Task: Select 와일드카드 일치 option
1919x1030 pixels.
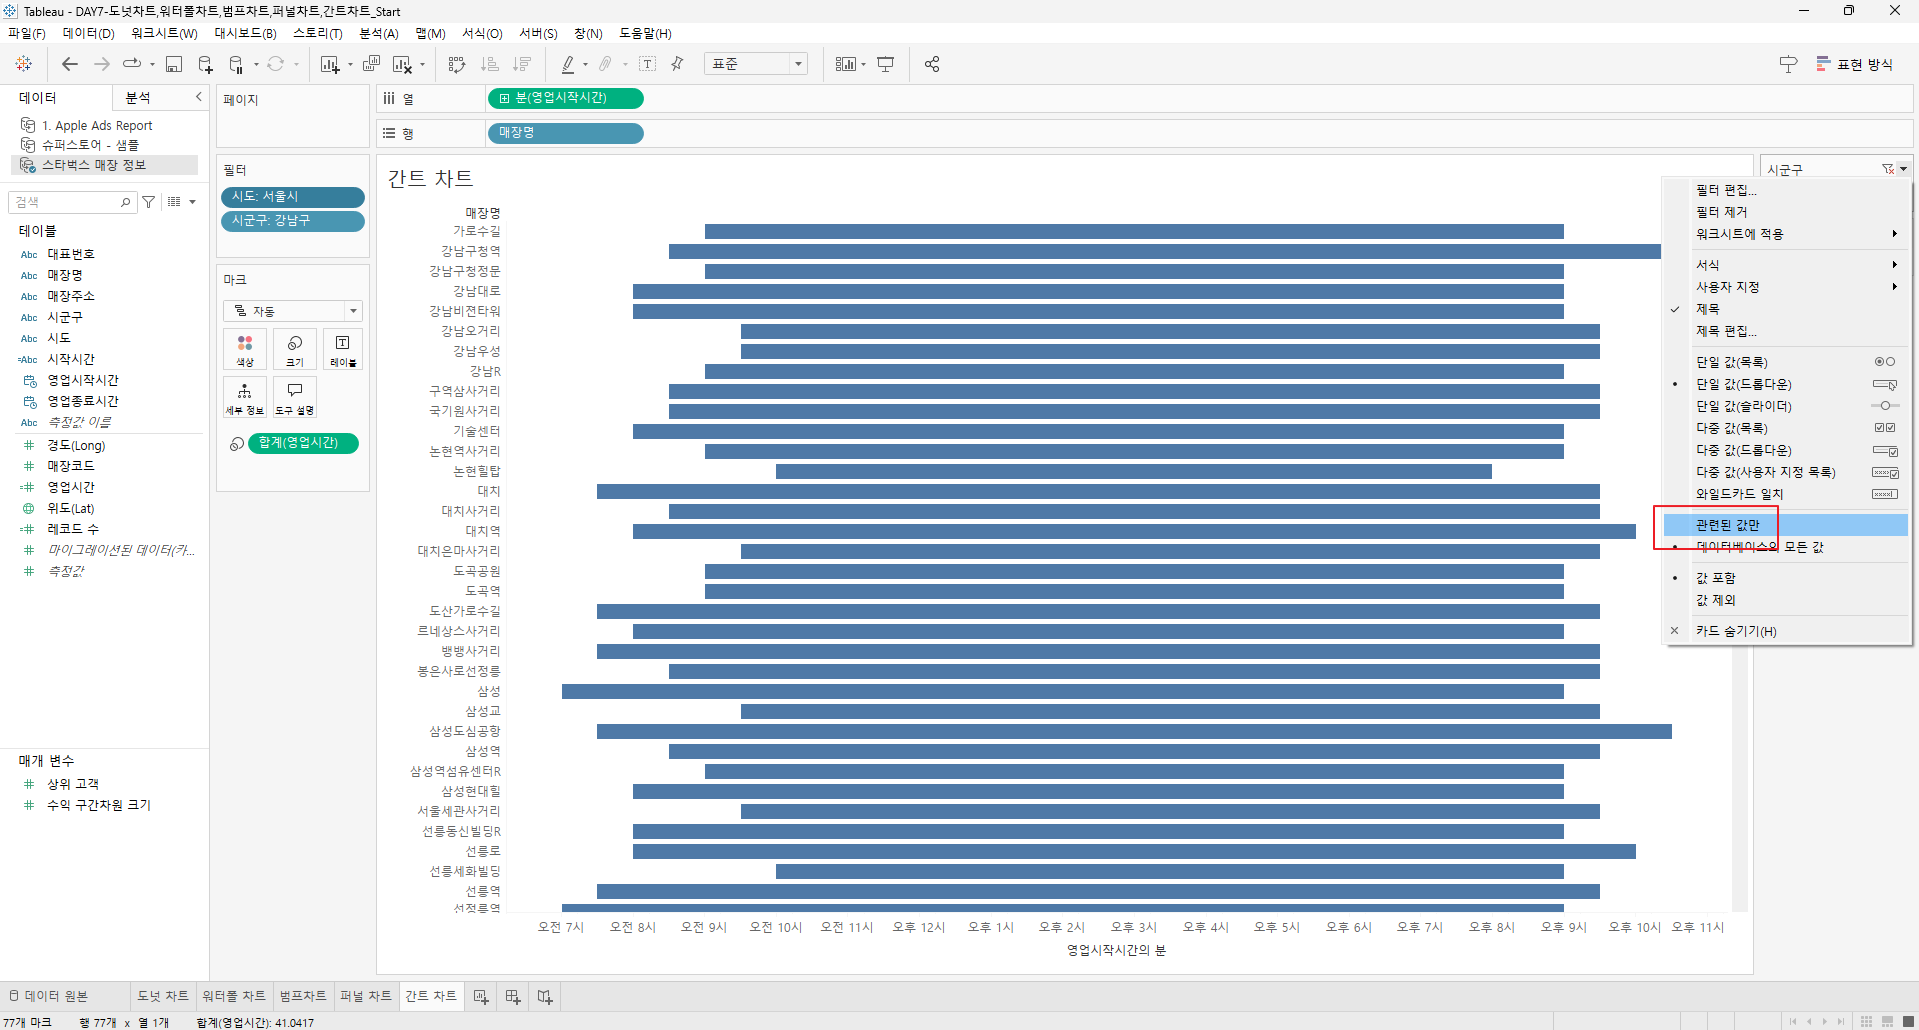Action: [x=1786, y=494]
